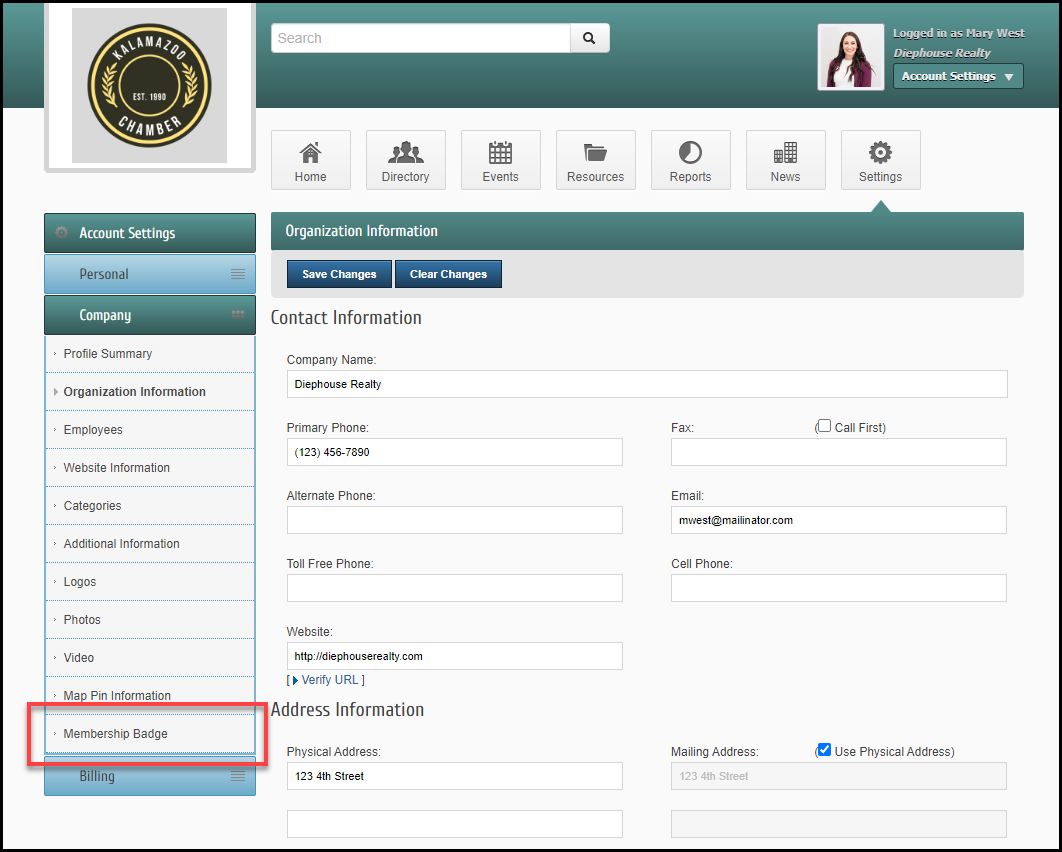
Task: Expand the Billing section
Action: tap(150, 776)
